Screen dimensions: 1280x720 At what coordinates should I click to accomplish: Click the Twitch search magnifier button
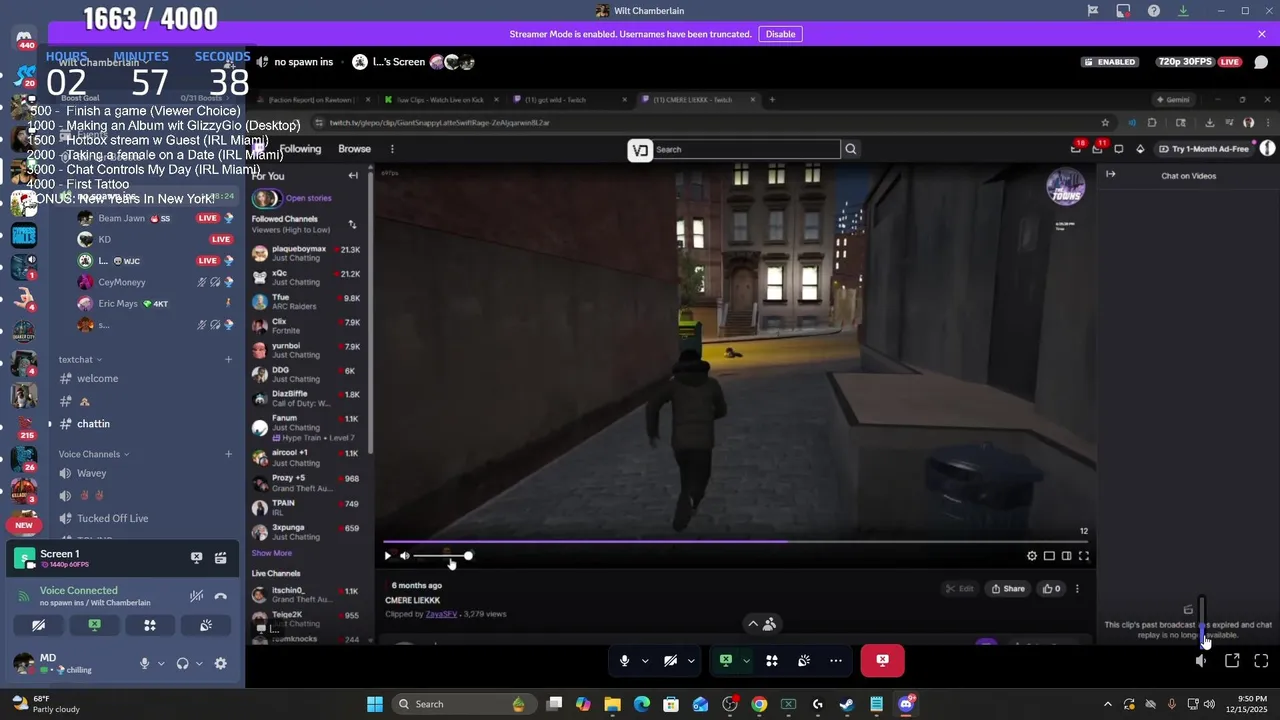coord(851,150)
